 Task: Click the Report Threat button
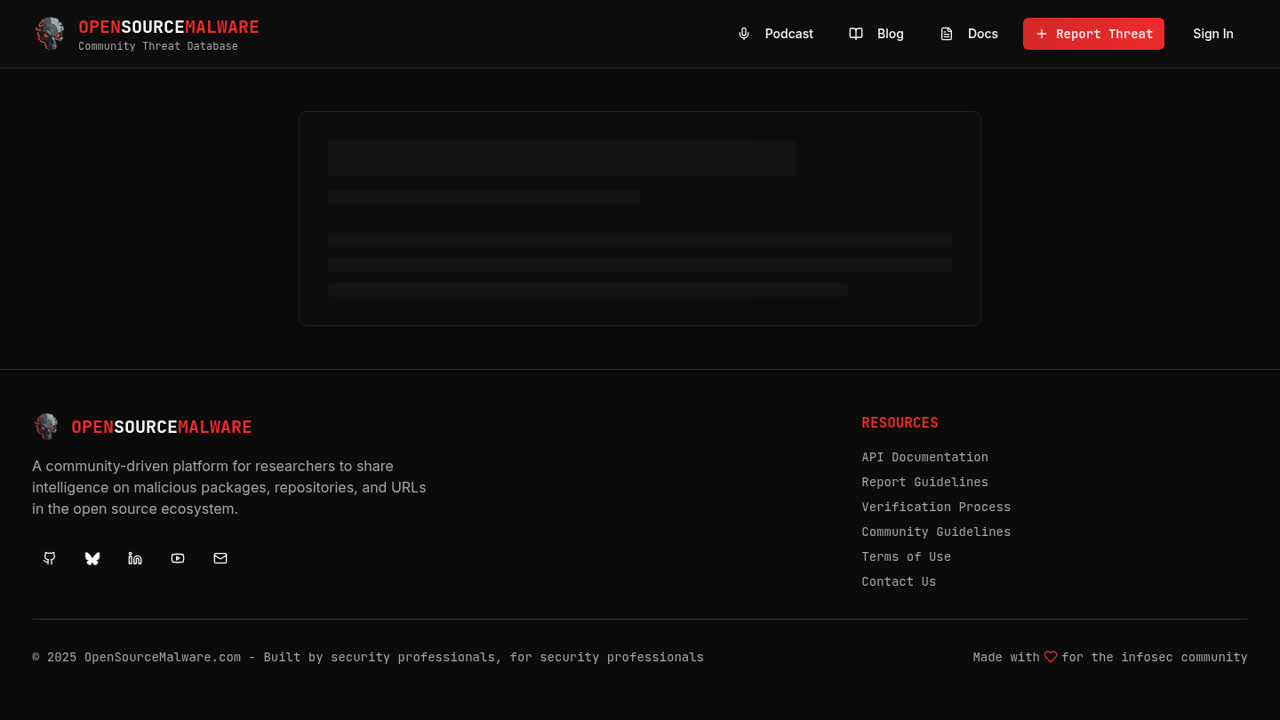[1093, 34]
